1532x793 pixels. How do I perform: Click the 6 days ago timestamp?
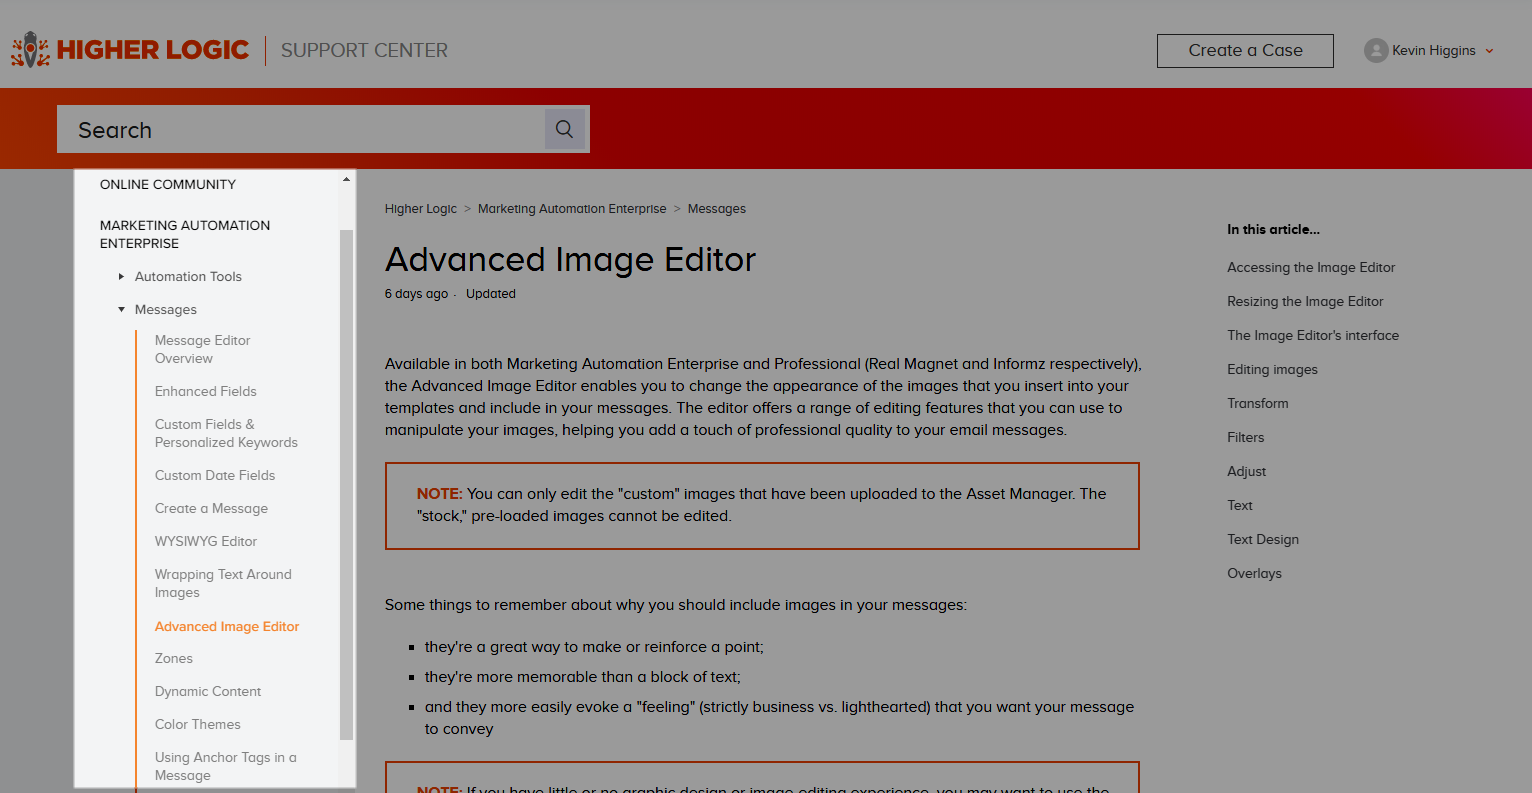coord(416,294)
